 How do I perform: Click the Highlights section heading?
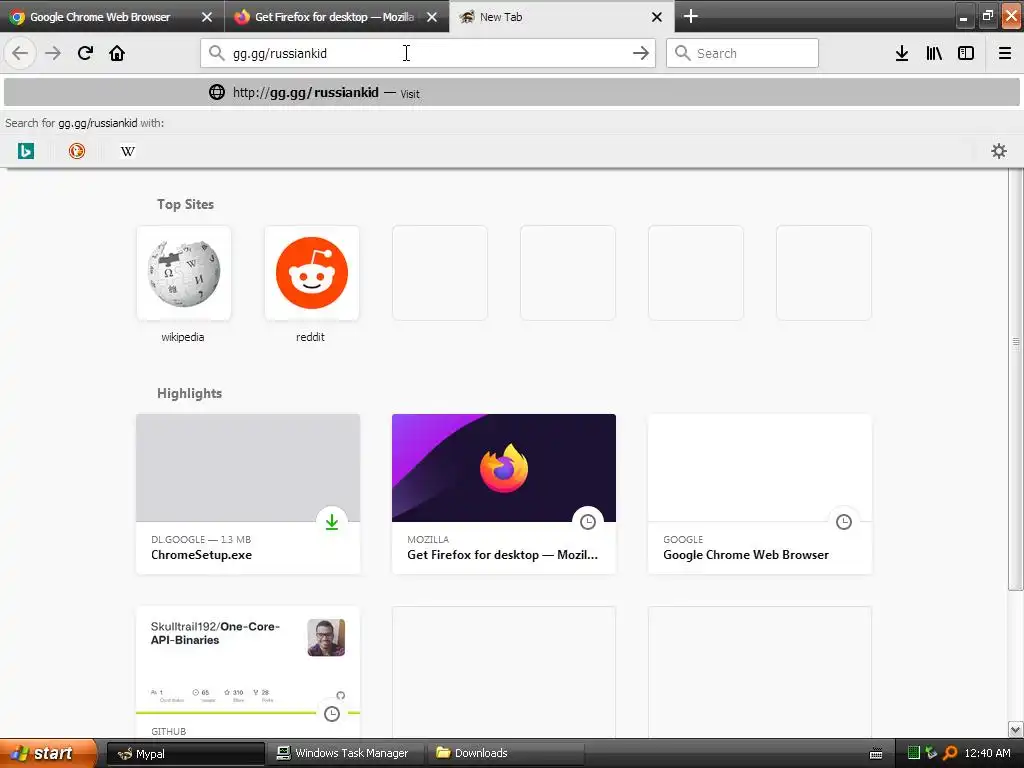[x=189, y=393]
